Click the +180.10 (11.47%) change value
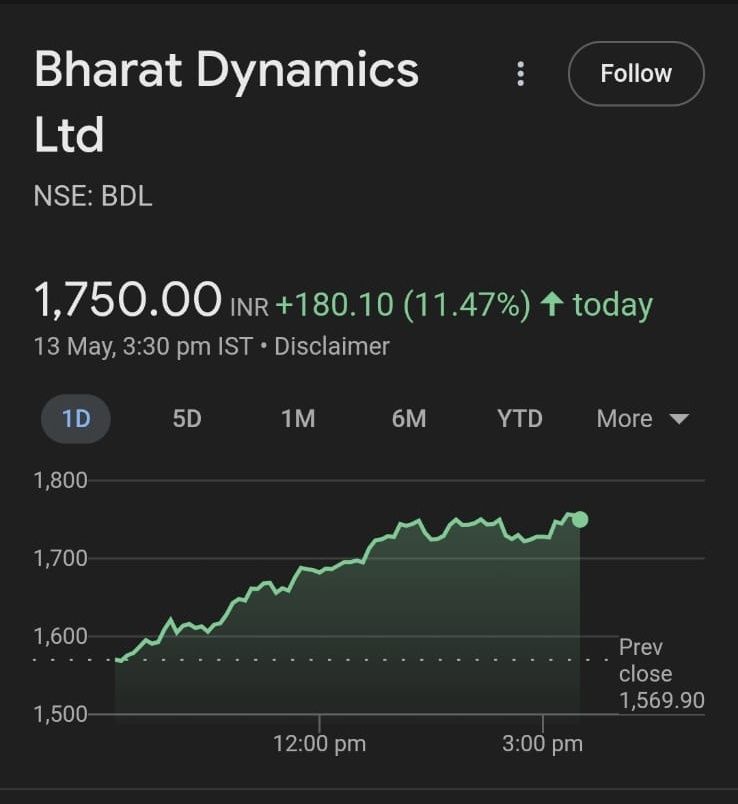The height and width of the screenshot is (804, 738). point(403,305)
